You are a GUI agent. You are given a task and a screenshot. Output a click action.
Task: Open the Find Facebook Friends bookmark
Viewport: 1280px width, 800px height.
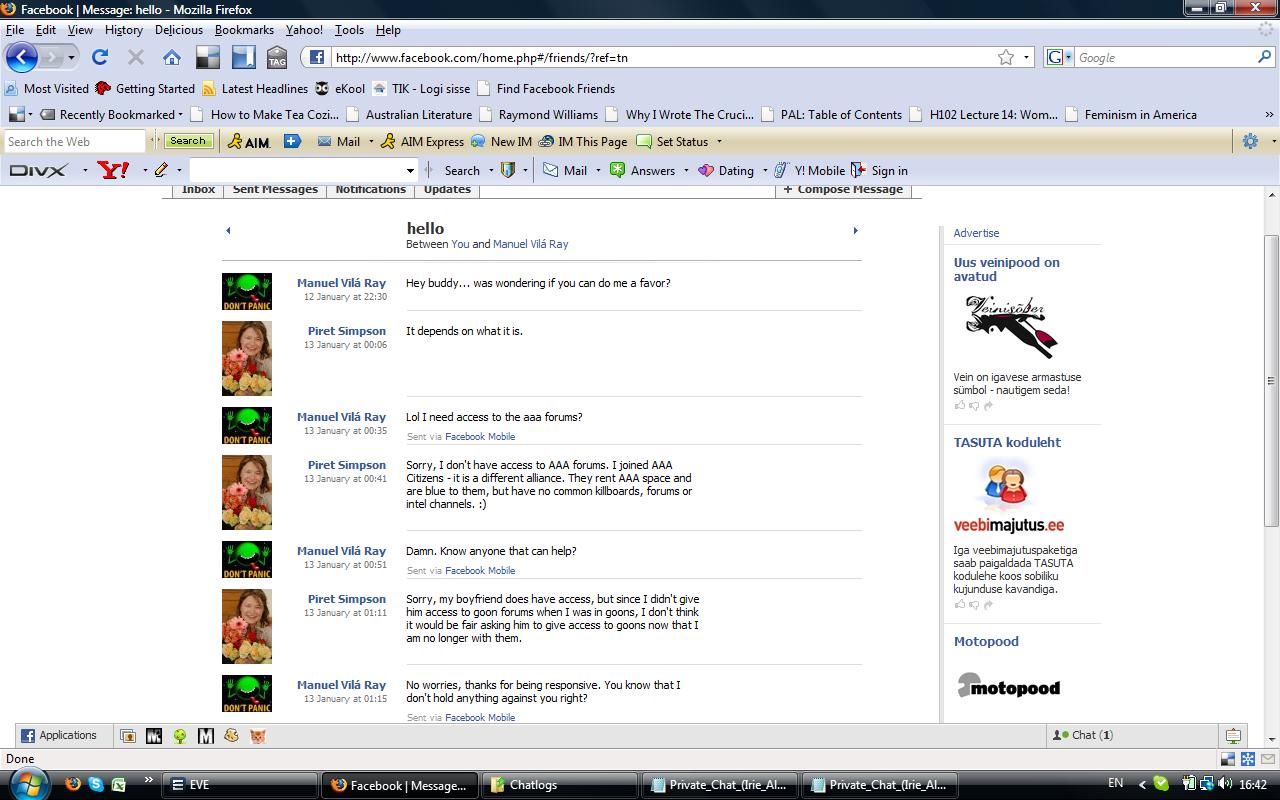(546, 89)
